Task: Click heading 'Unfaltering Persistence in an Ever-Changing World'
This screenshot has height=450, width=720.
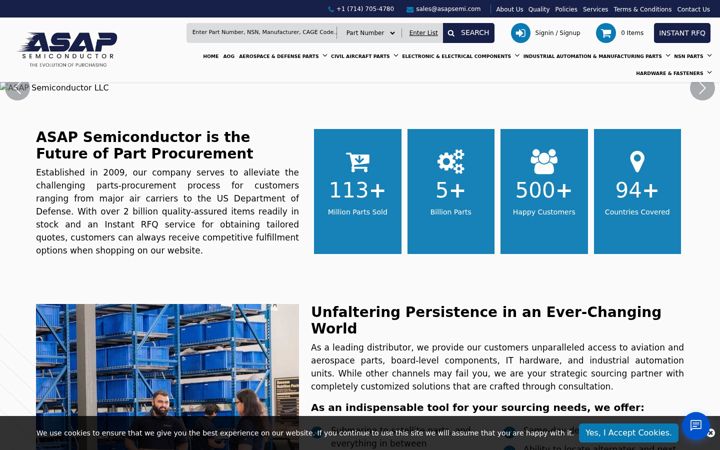Action: point(486,320)
